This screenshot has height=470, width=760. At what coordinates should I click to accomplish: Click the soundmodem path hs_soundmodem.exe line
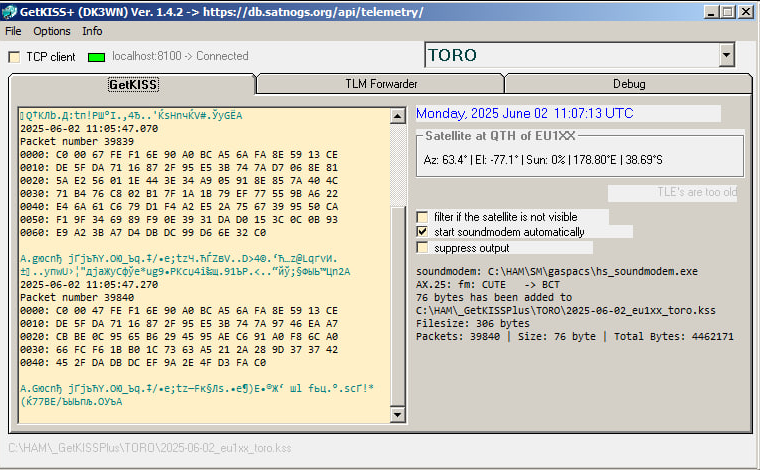pos(557,271)
